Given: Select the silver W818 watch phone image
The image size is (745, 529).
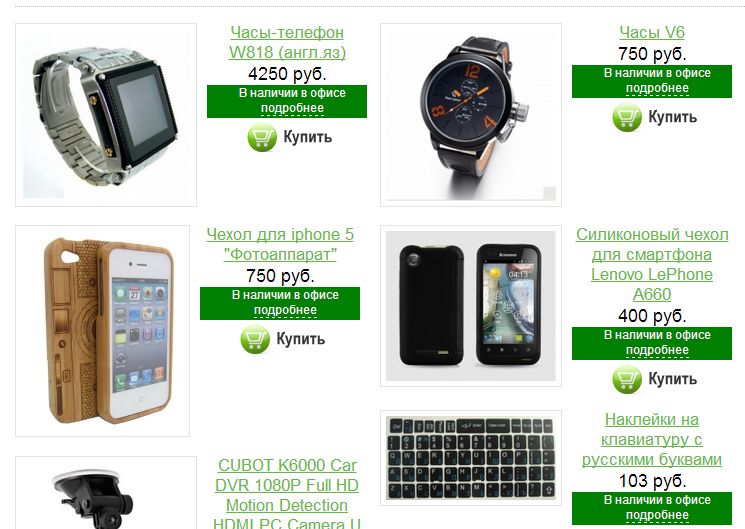Looking at the screenshot, I should [106, 115].
